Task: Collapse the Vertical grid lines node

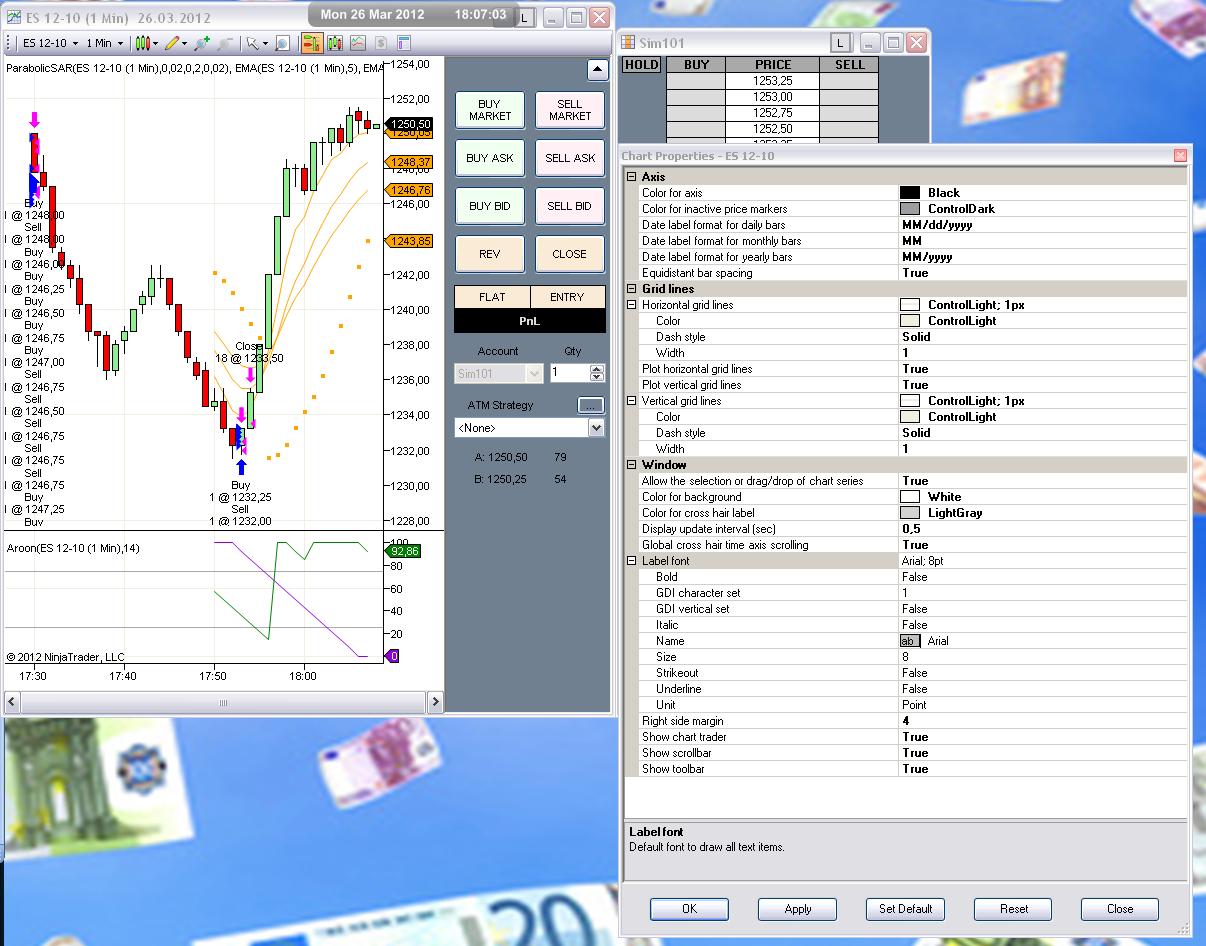Action: pos(632,401)
